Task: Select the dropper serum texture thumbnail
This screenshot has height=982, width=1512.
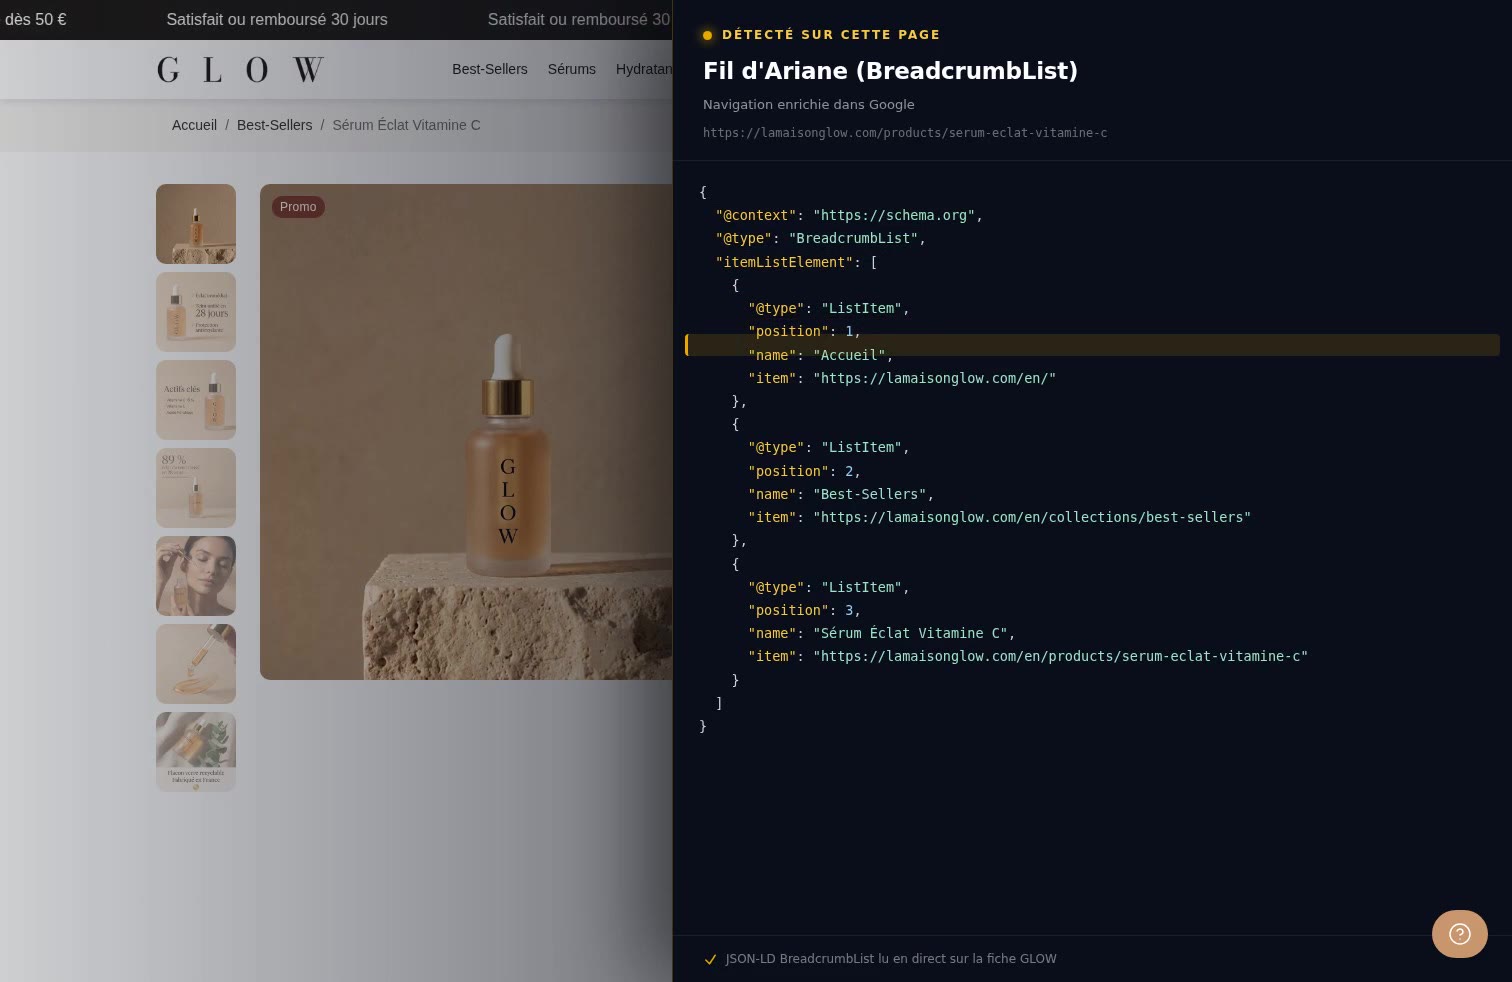Action: coord(196,664)
